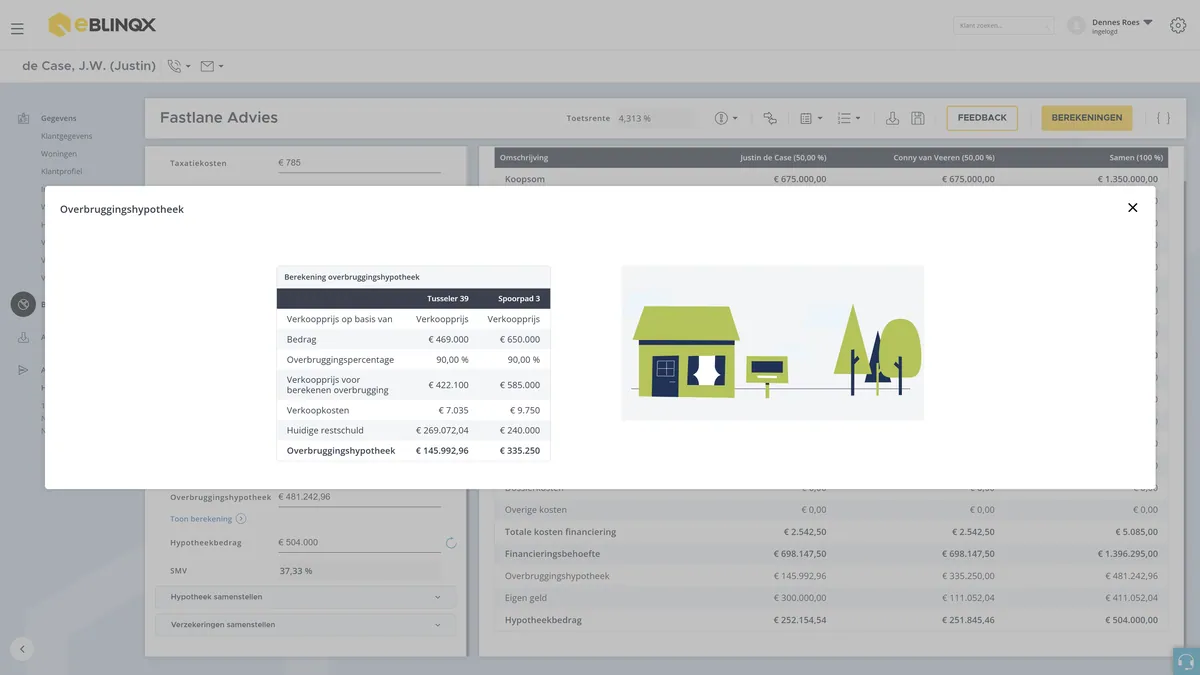Click the Gegevens section icon

23,118
